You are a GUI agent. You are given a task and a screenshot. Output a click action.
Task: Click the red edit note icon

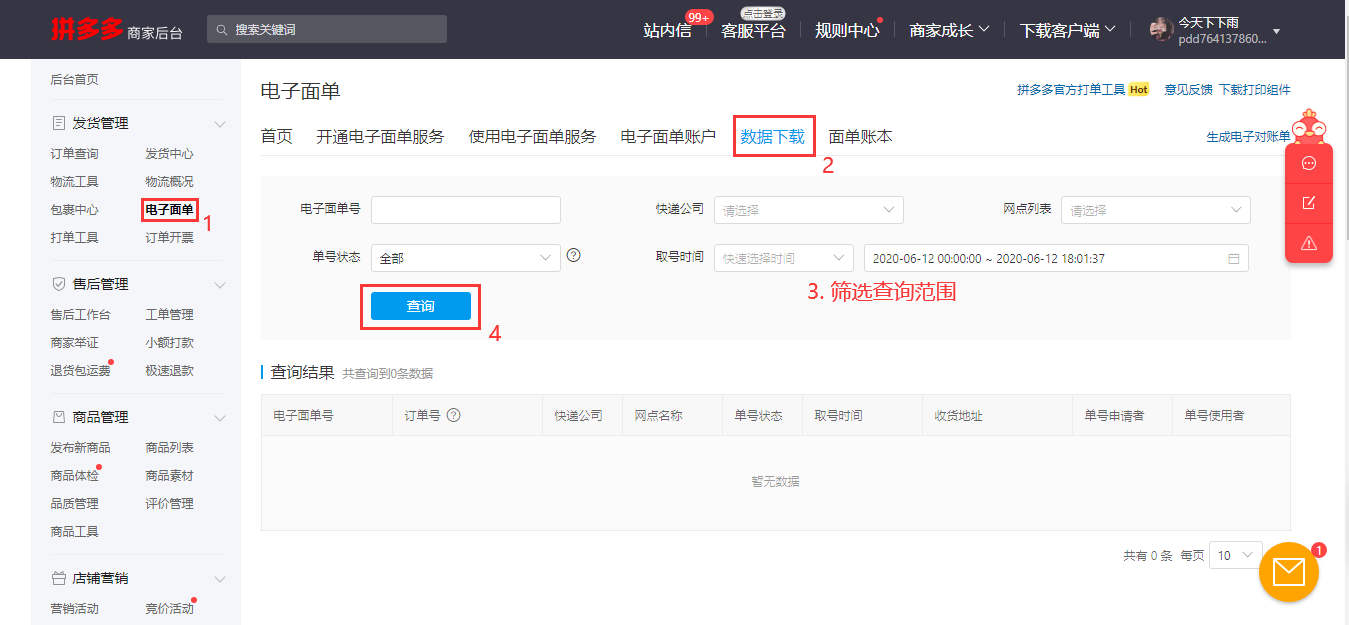[x=1309, y=203]
